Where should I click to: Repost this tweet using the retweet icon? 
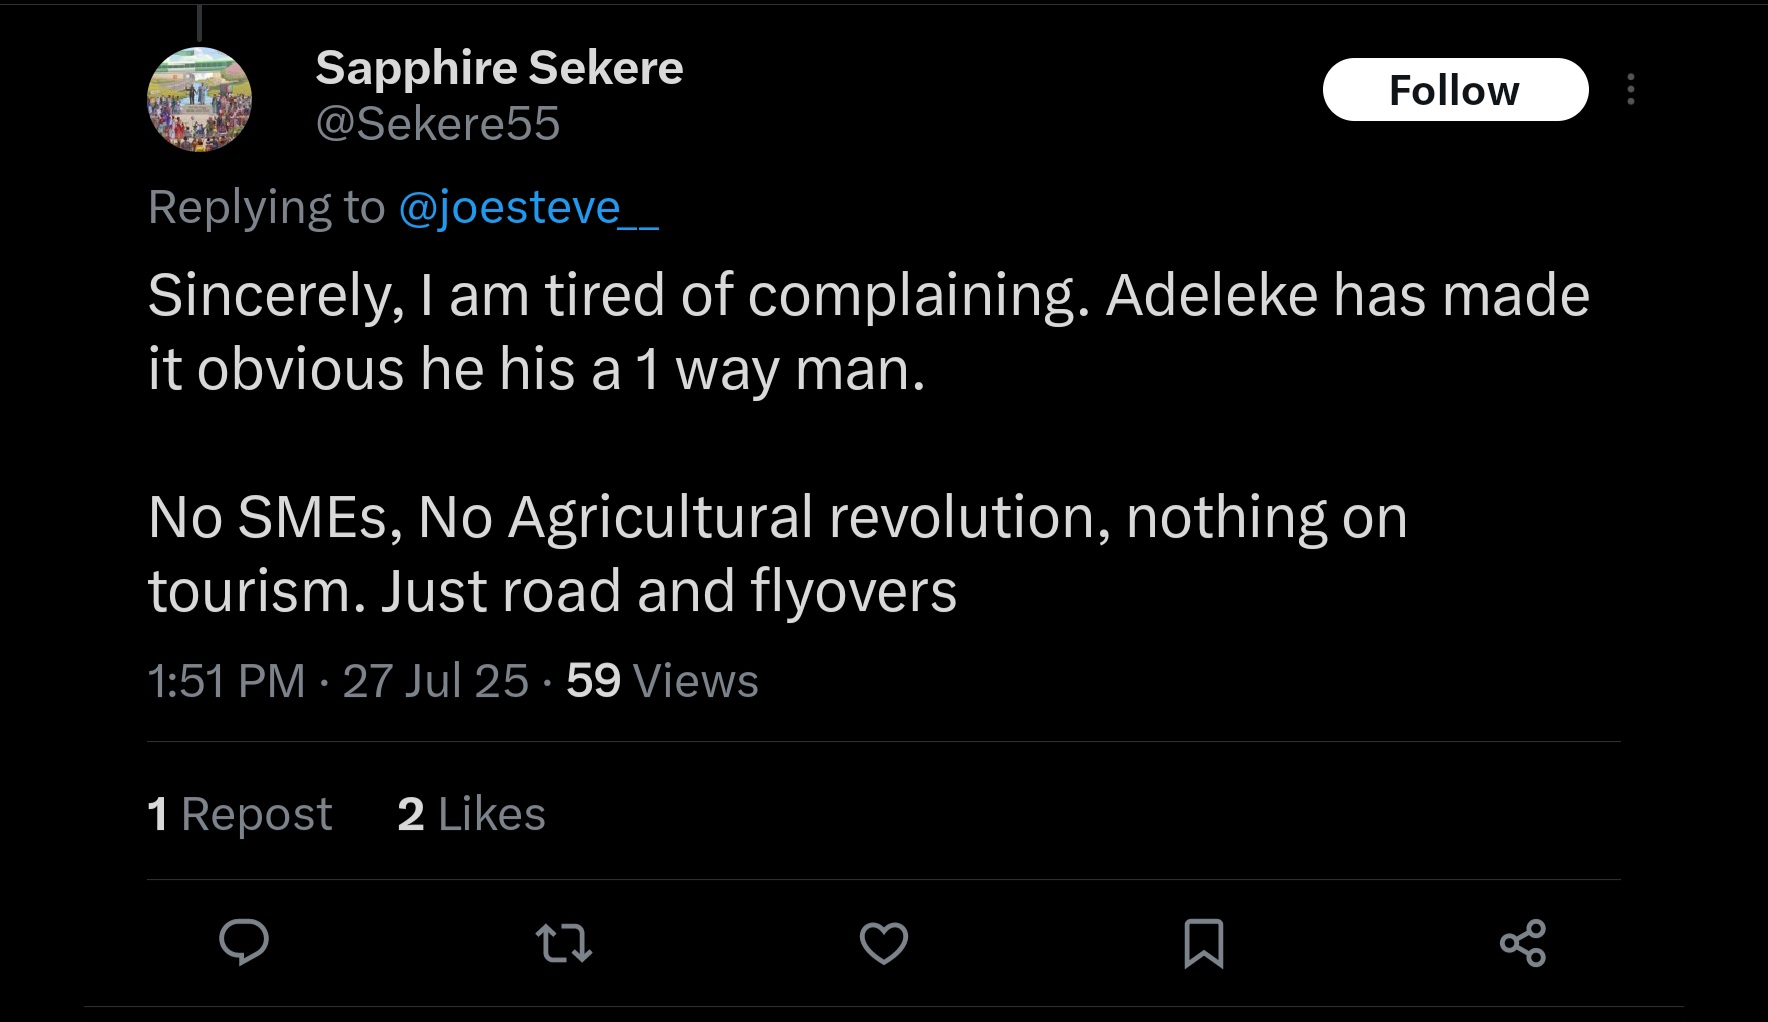pos(564,943)
